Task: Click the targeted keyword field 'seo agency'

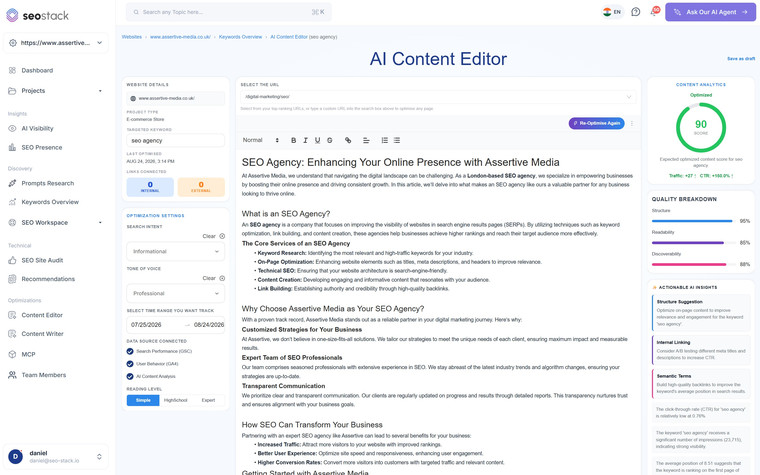Action: click(175, 141)
